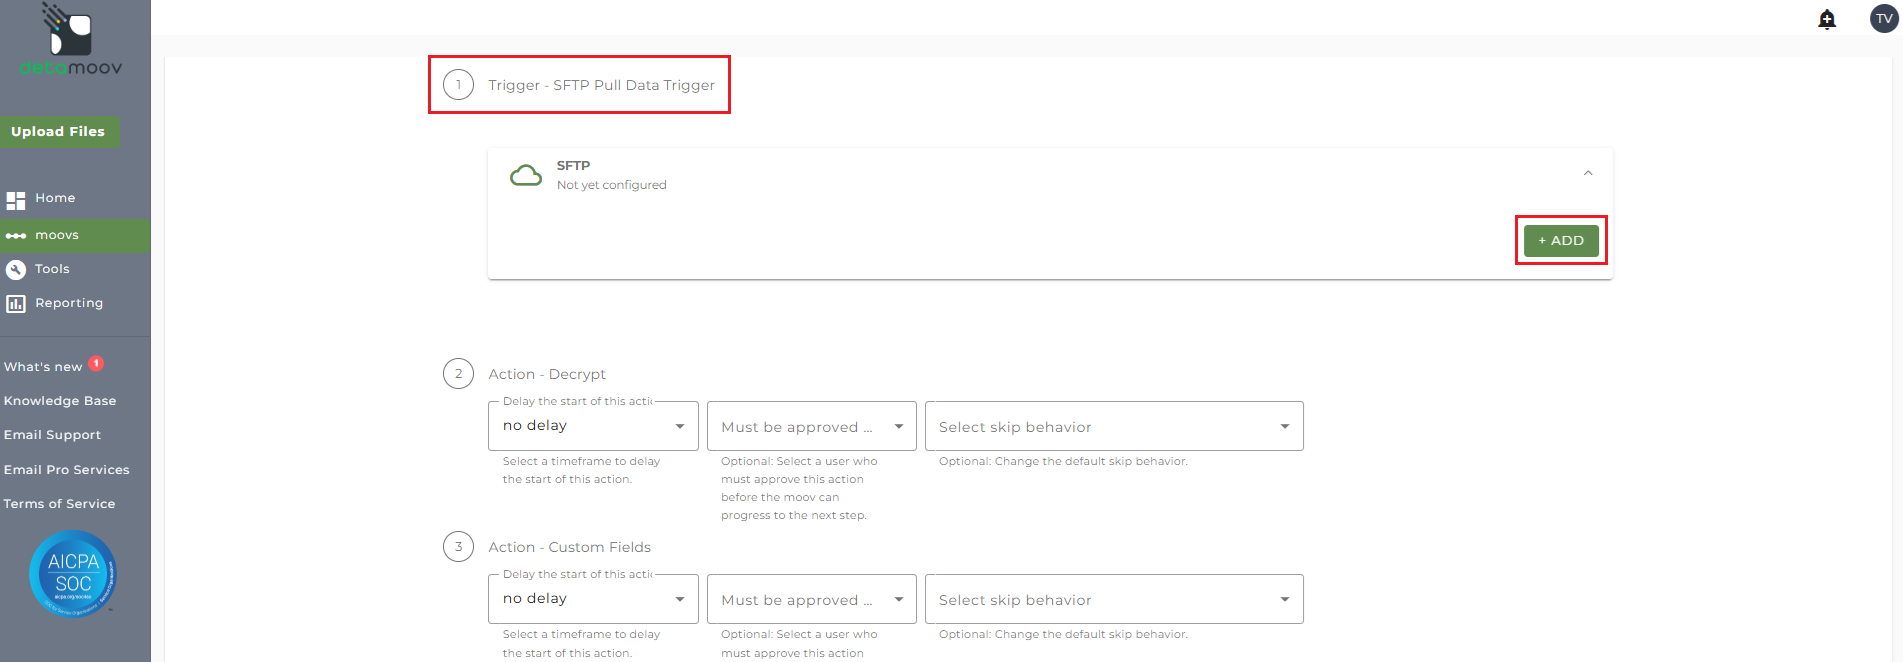Viewport: 1903px width, 662px height.
Task: Open the Knowledge Base link
Action: click(60, 401)
